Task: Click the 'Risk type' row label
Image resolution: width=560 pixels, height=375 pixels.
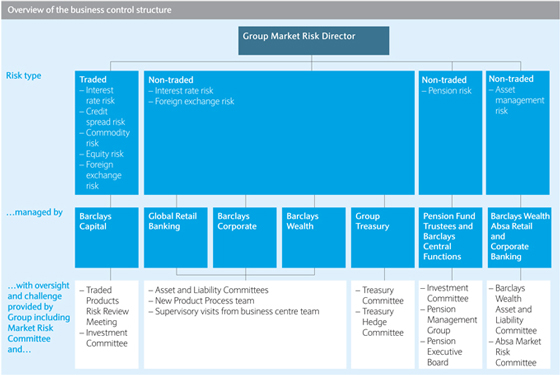Action: (x=24, y=75)
